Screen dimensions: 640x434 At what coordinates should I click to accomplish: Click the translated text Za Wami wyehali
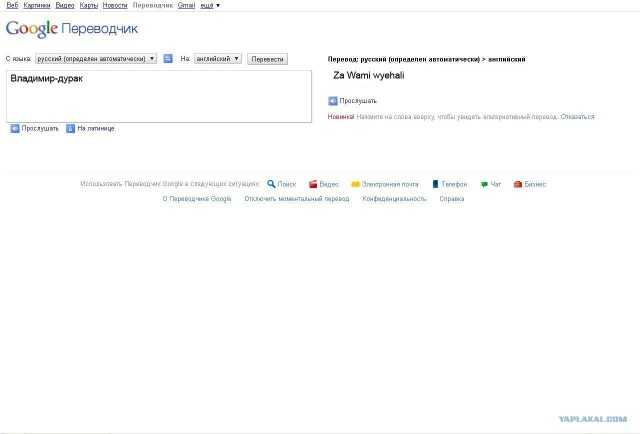[369, 76]
